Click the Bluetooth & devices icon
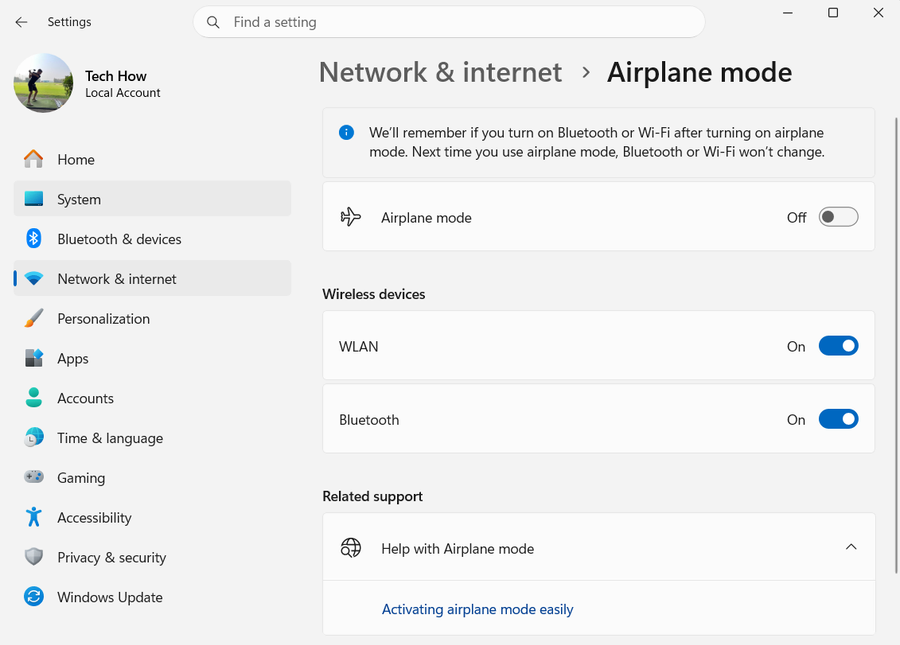 [33, 238]
